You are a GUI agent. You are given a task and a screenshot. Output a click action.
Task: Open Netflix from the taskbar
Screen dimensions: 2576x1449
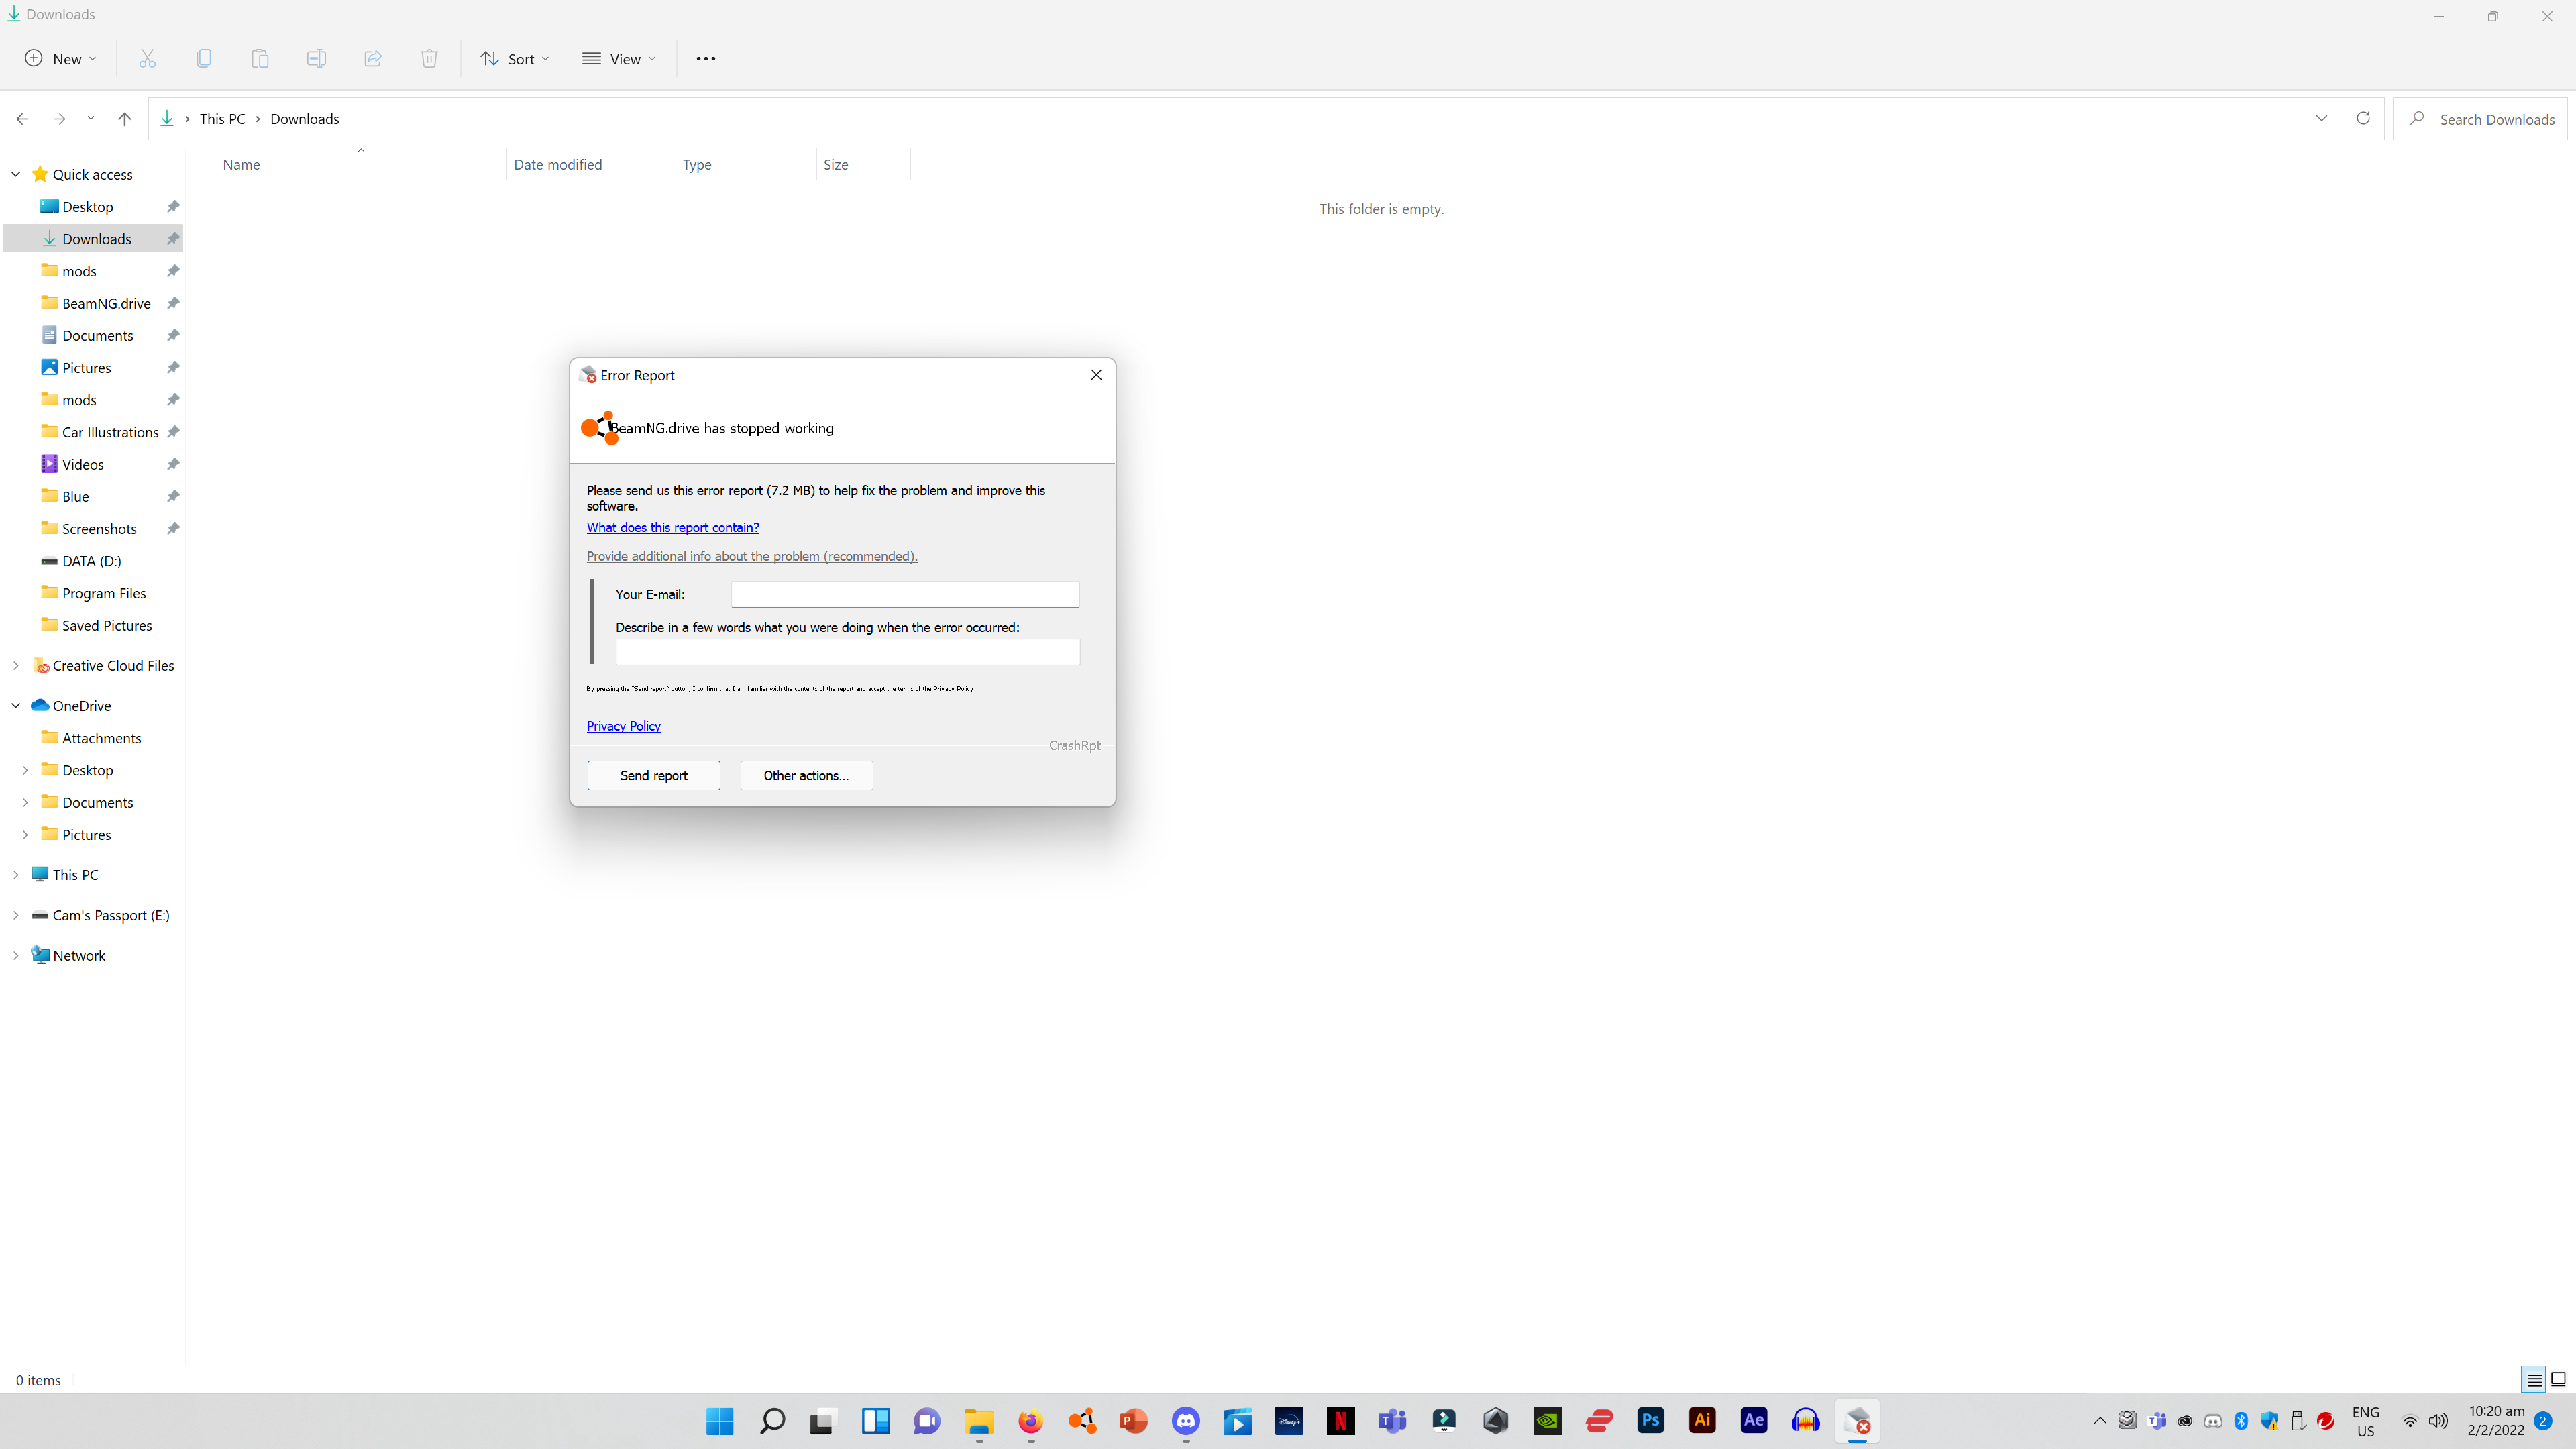click(1340, 1421)
